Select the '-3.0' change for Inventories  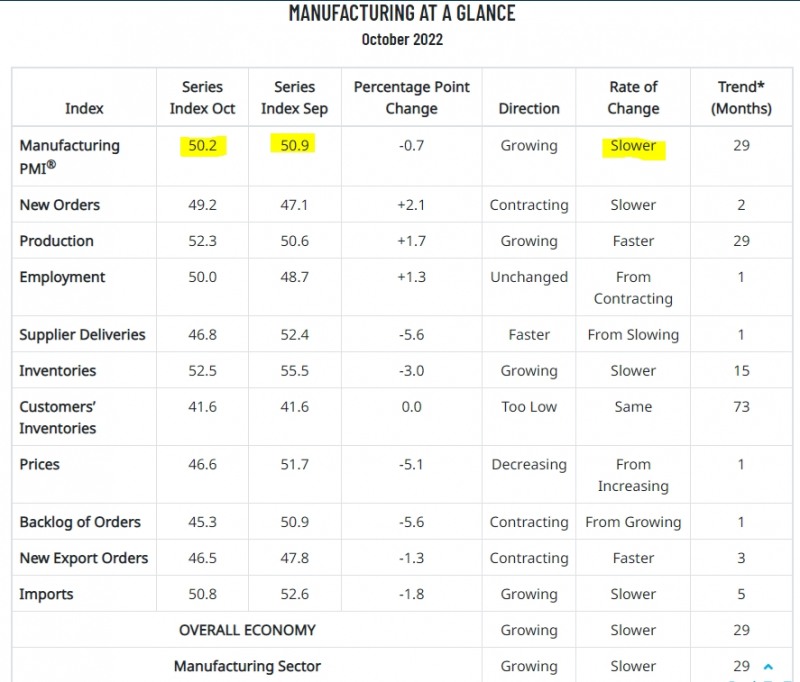click(412, 371)
